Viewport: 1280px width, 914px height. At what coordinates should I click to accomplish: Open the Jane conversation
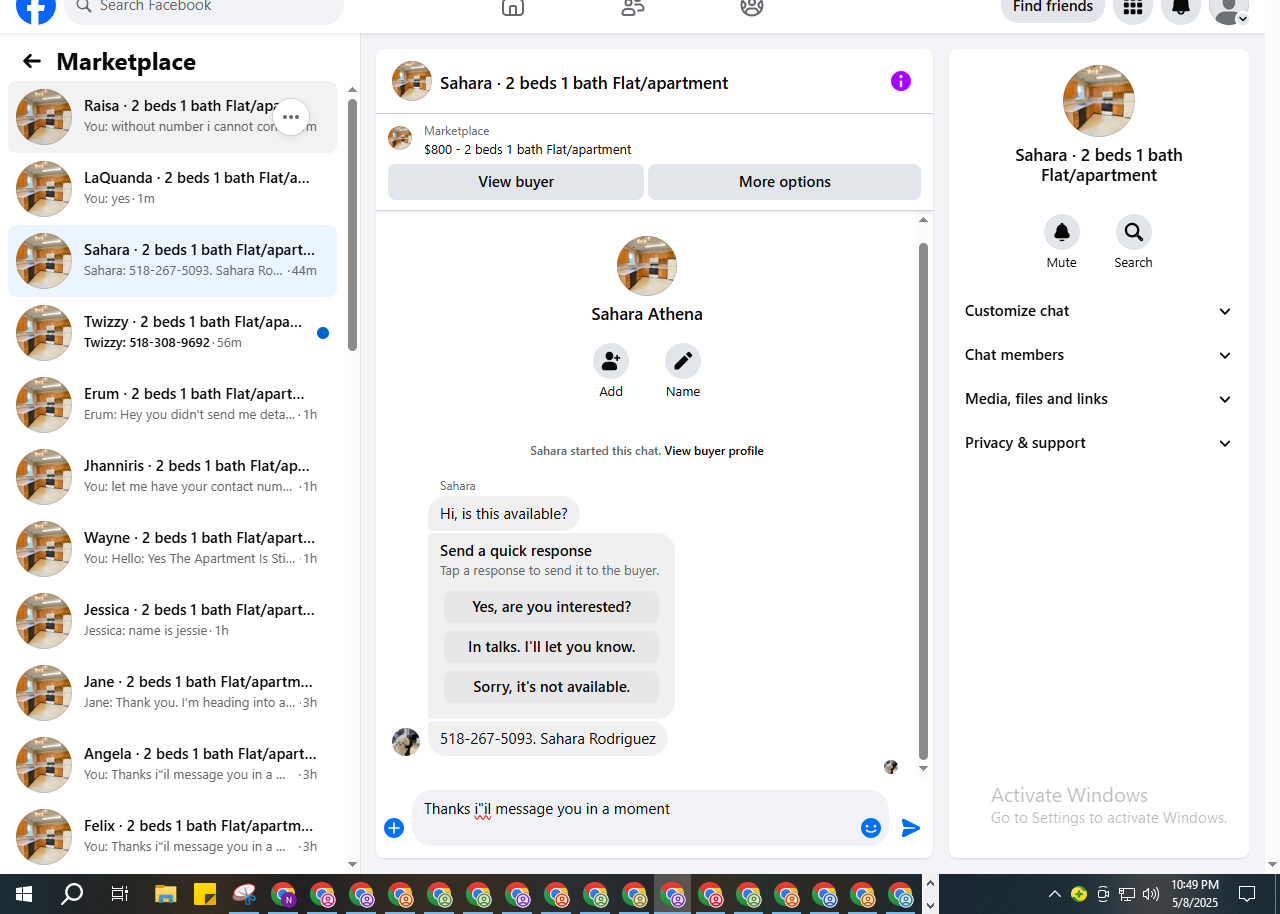(x=172, y=693)
